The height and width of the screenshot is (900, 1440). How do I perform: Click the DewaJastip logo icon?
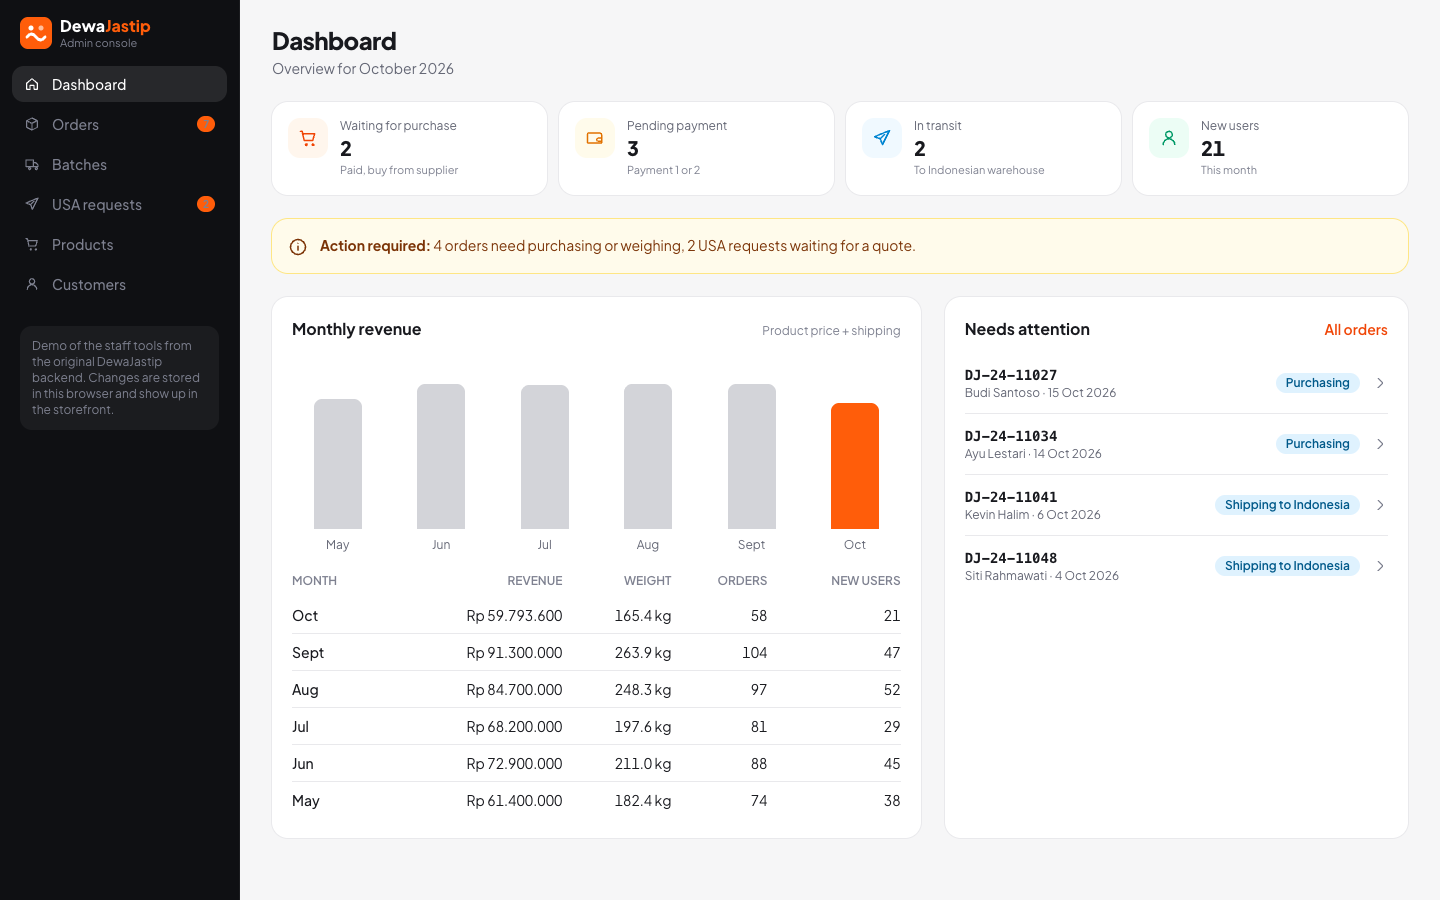[x=36, y=33]
